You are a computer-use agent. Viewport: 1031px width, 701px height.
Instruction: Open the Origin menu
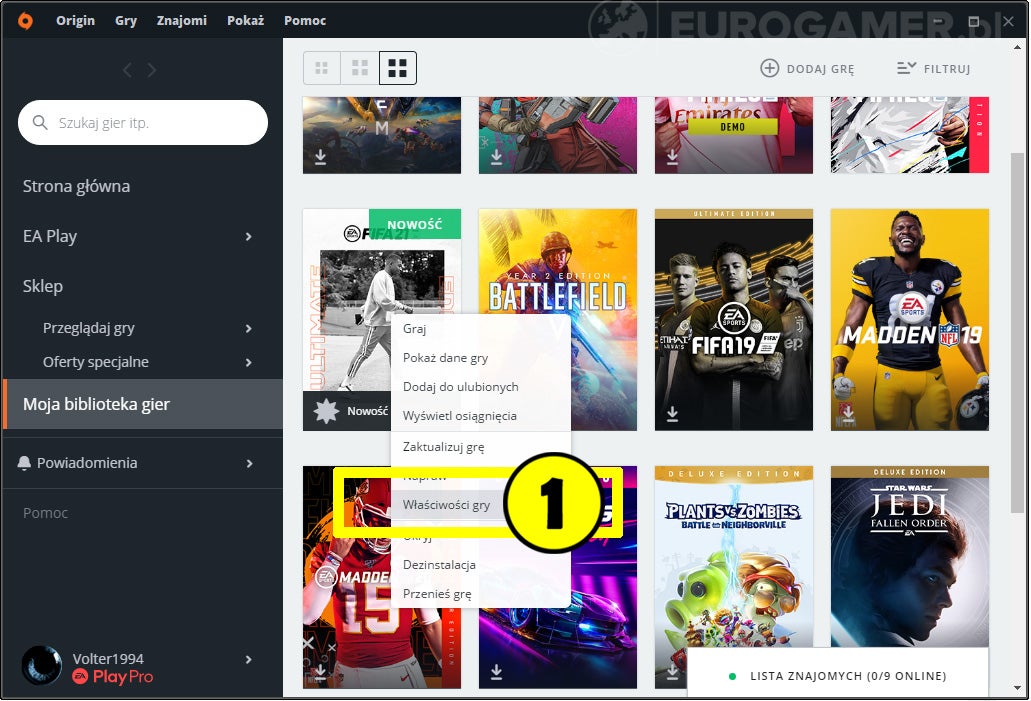[75, 20]
